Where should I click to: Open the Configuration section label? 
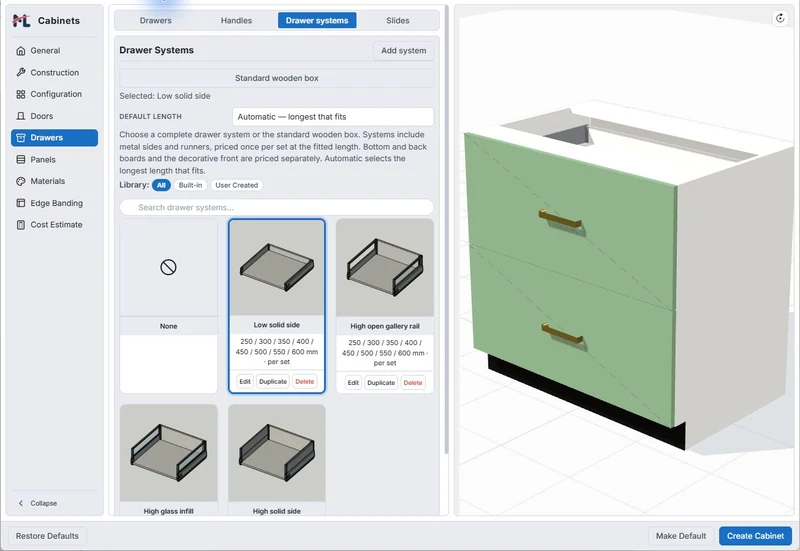[x=56, y=94]
